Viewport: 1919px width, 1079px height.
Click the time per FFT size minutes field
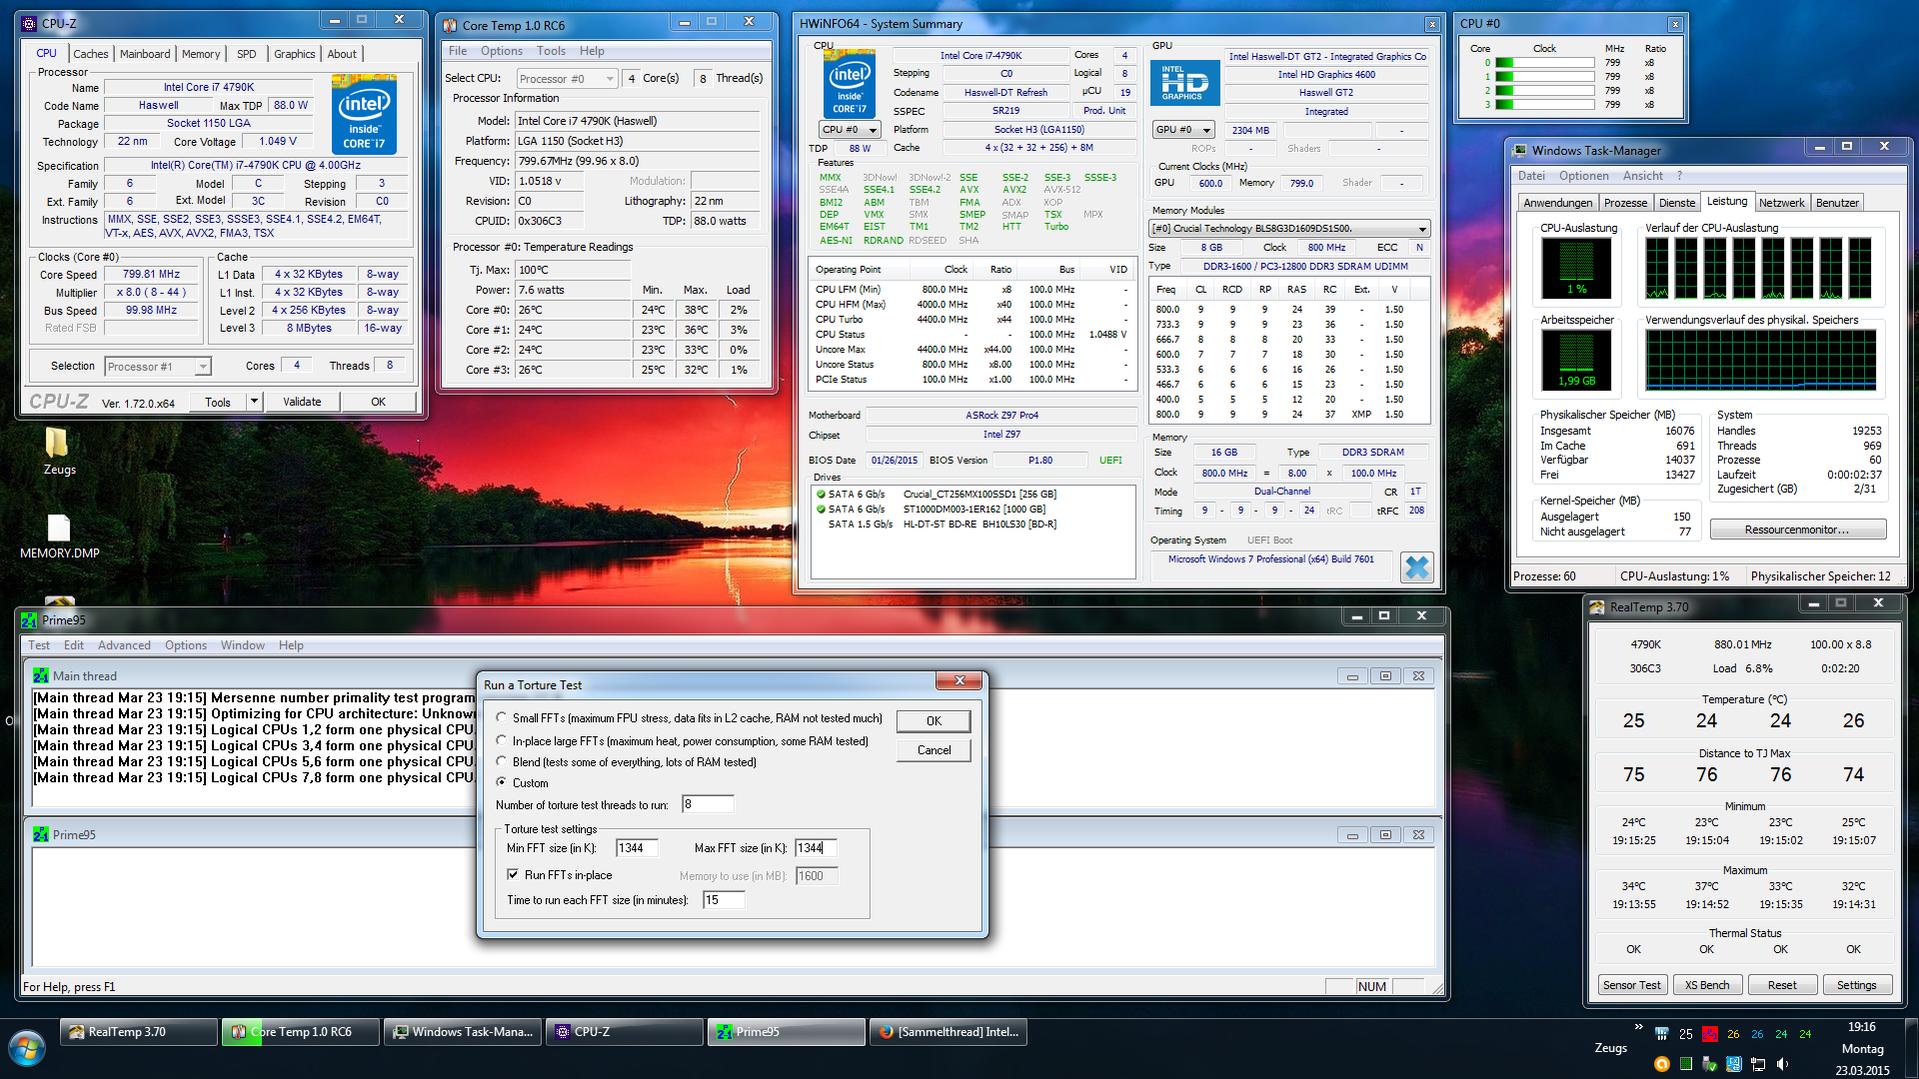click(x=724, y=900)
